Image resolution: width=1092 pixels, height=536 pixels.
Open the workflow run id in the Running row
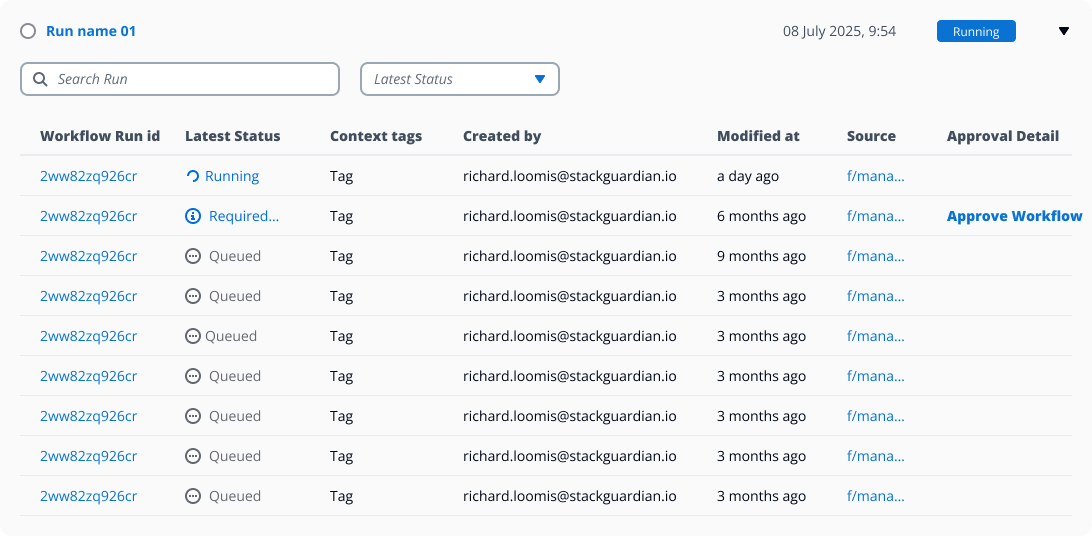(88, 176)
